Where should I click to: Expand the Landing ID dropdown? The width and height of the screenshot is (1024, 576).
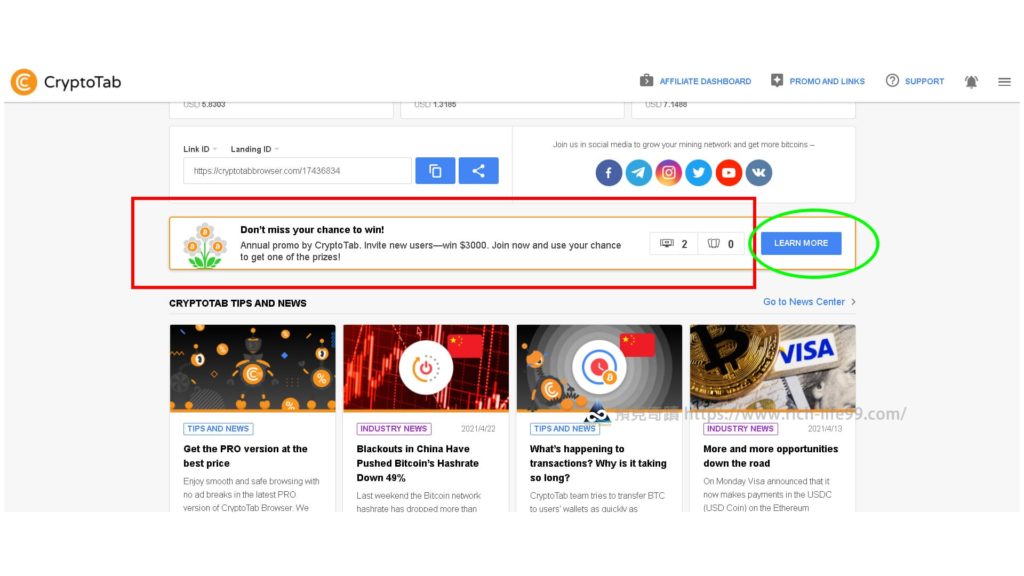coord(255,150)
